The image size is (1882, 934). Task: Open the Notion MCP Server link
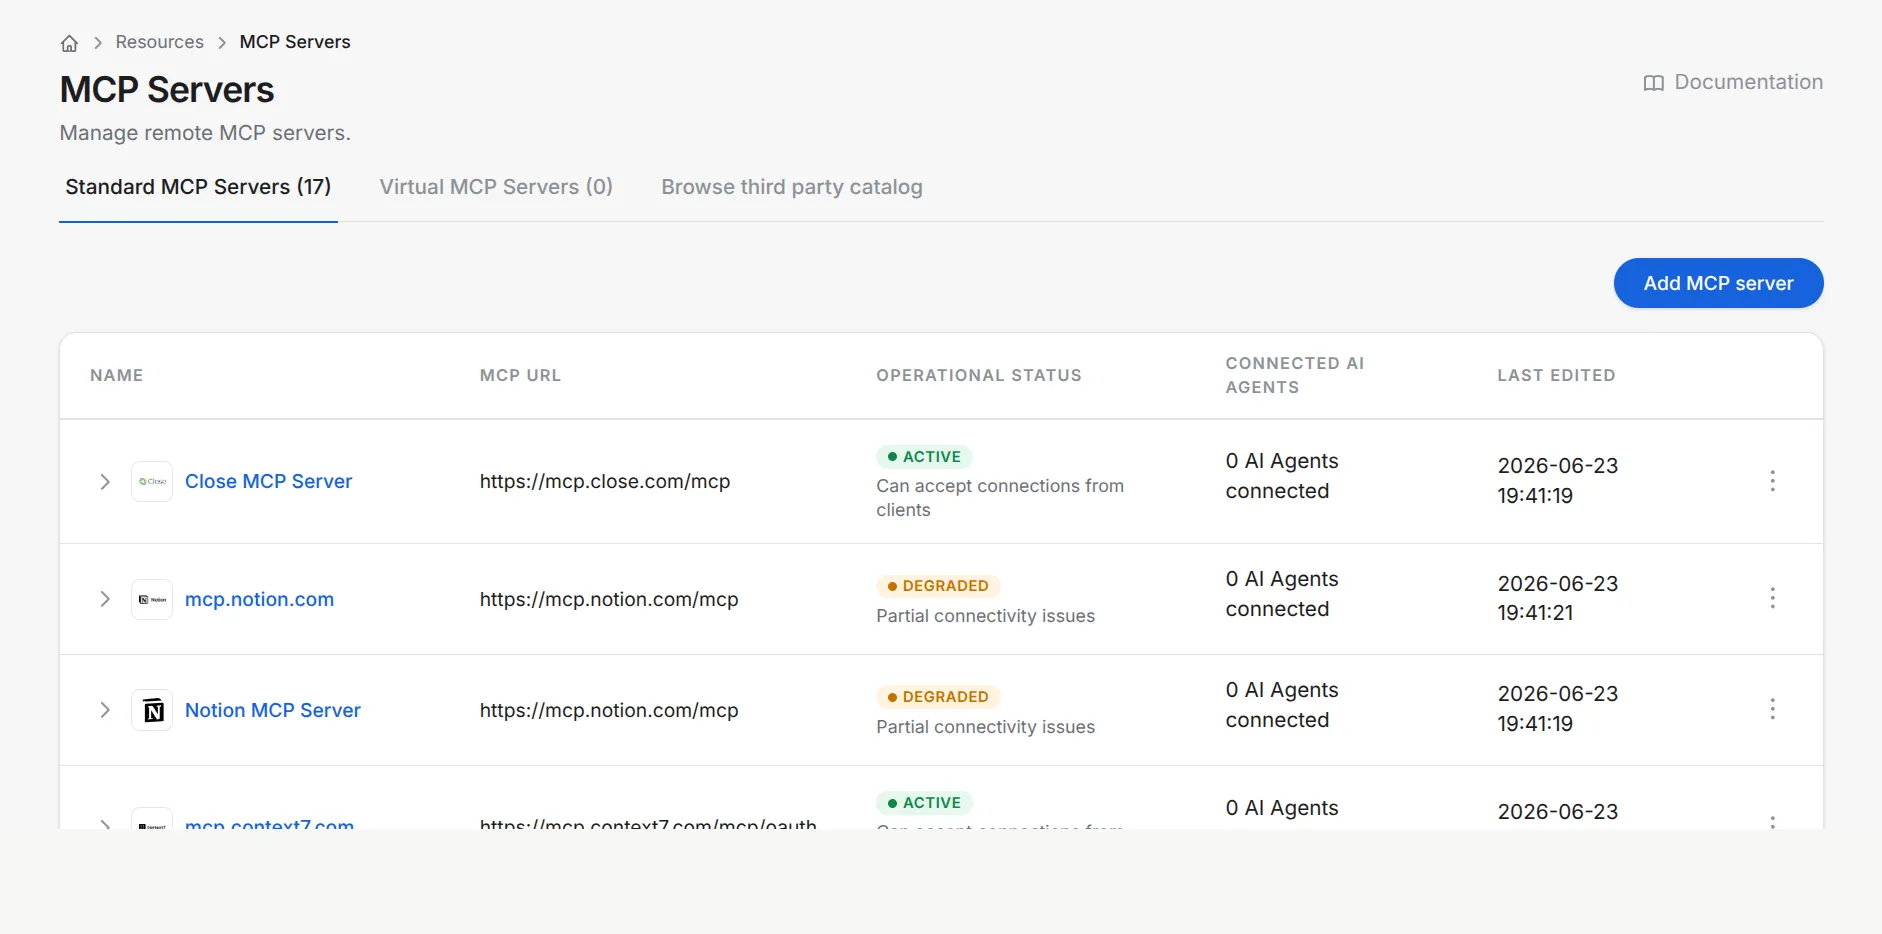[x=273, y=710]
